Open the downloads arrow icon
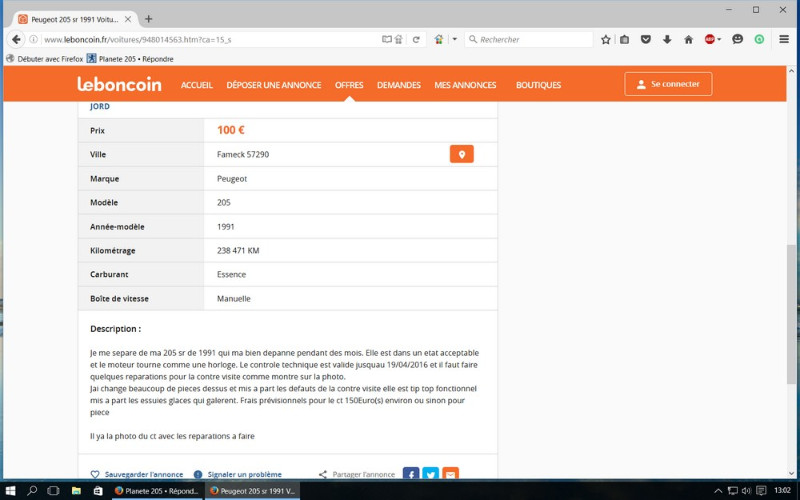Viewport: 800px width, 500px height. pos(667,39)
